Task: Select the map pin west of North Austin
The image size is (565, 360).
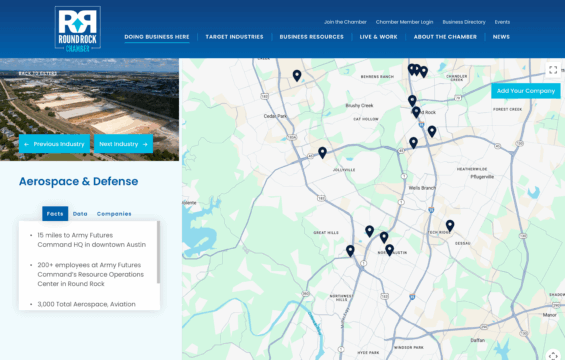Action: pos(350,251)
